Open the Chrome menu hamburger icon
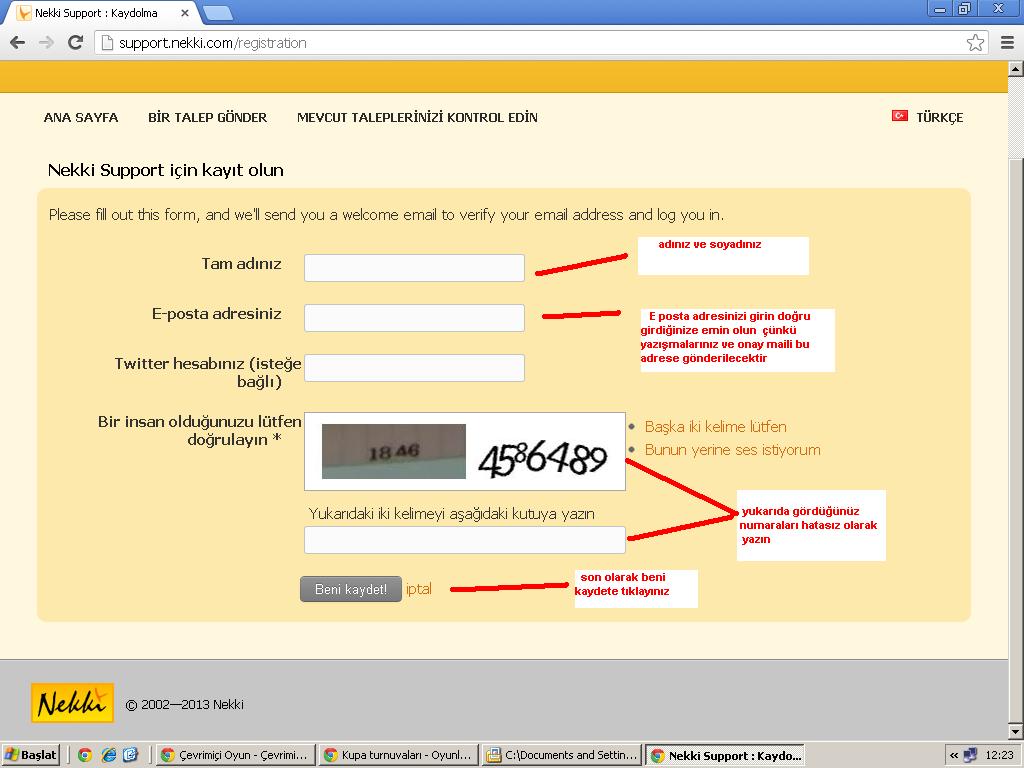The height and width of the screenshot is (768, 1024). 1006,43
